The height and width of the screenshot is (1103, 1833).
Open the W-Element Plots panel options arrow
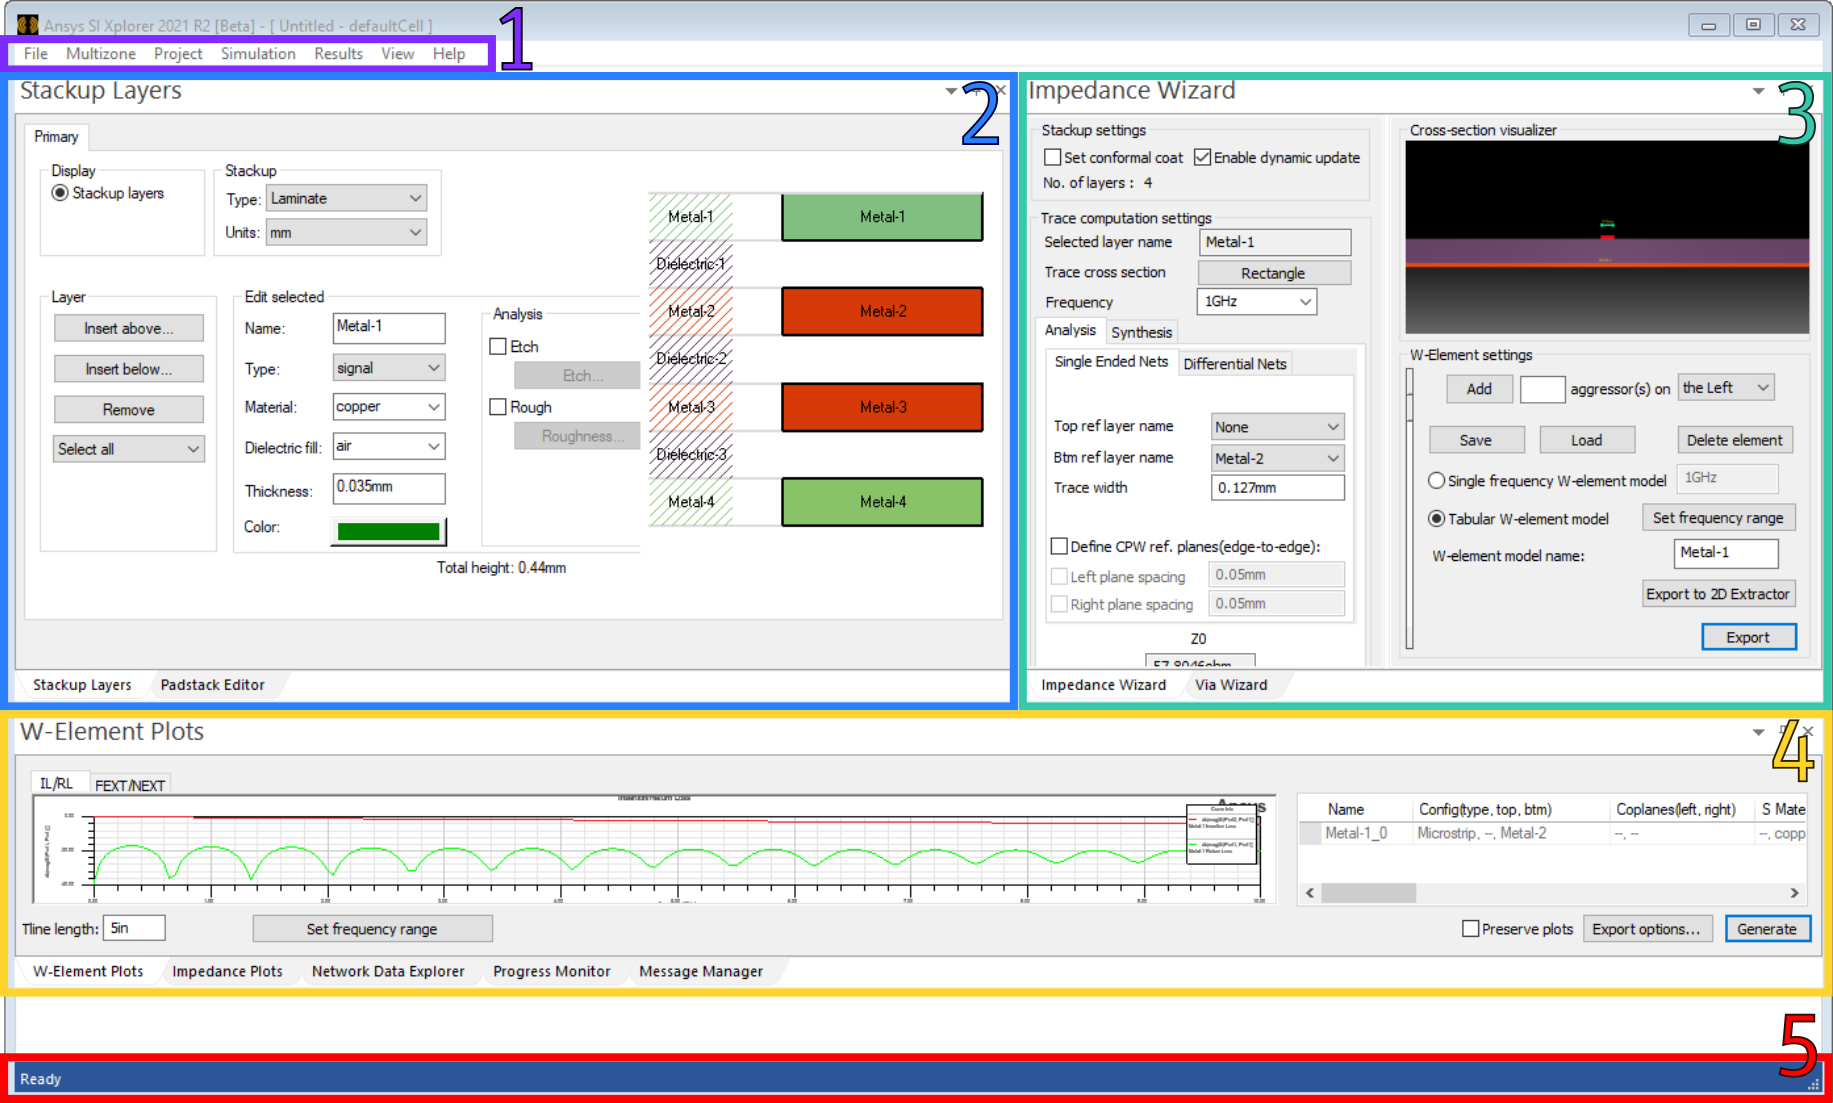[x=1758, y=732]
